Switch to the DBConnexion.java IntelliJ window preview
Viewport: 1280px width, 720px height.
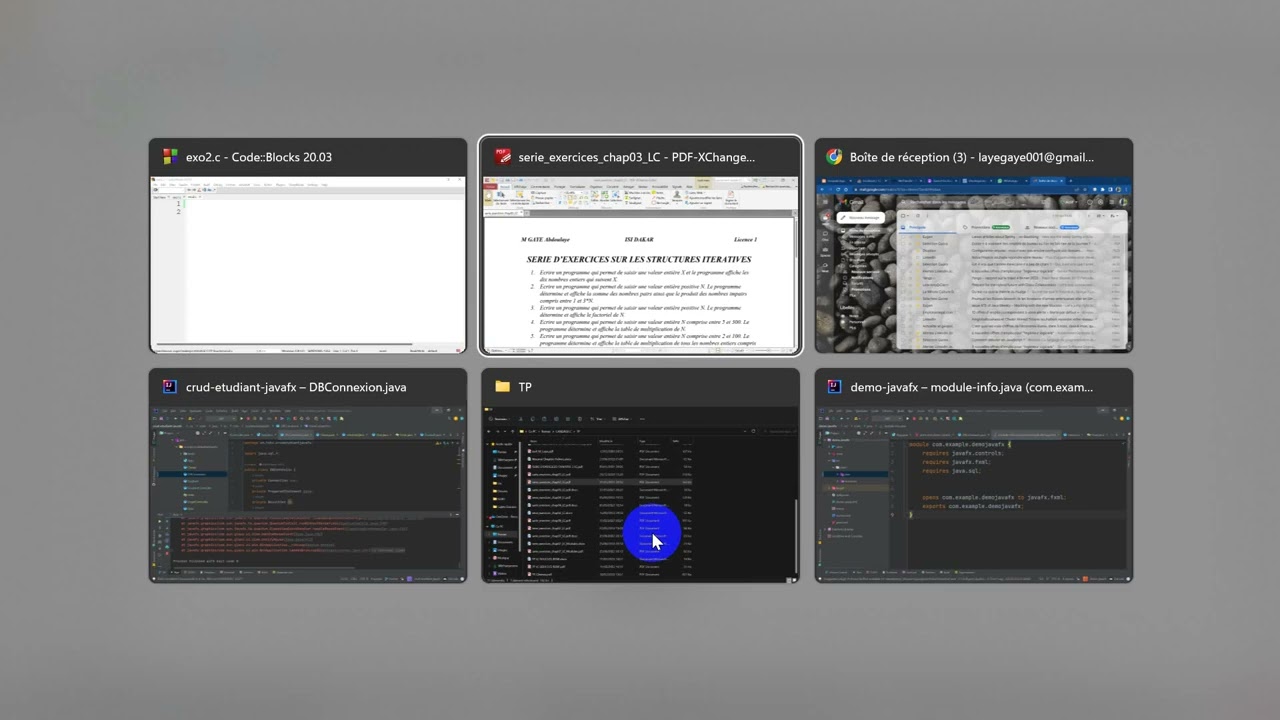pyautogui.click(x=308, y=495)
